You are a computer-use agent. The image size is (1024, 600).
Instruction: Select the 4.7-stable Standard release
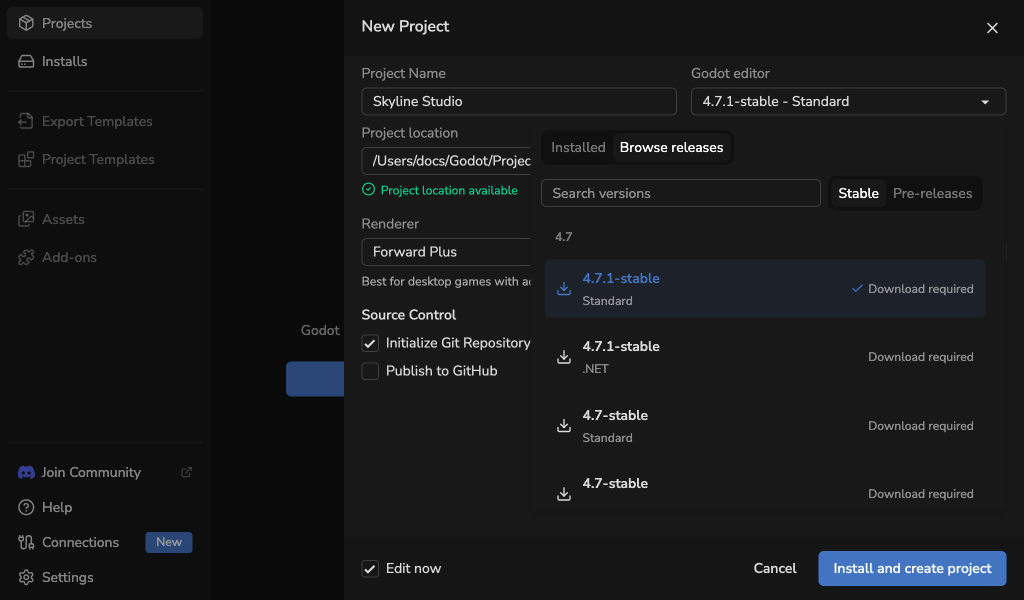coord(765,426)
